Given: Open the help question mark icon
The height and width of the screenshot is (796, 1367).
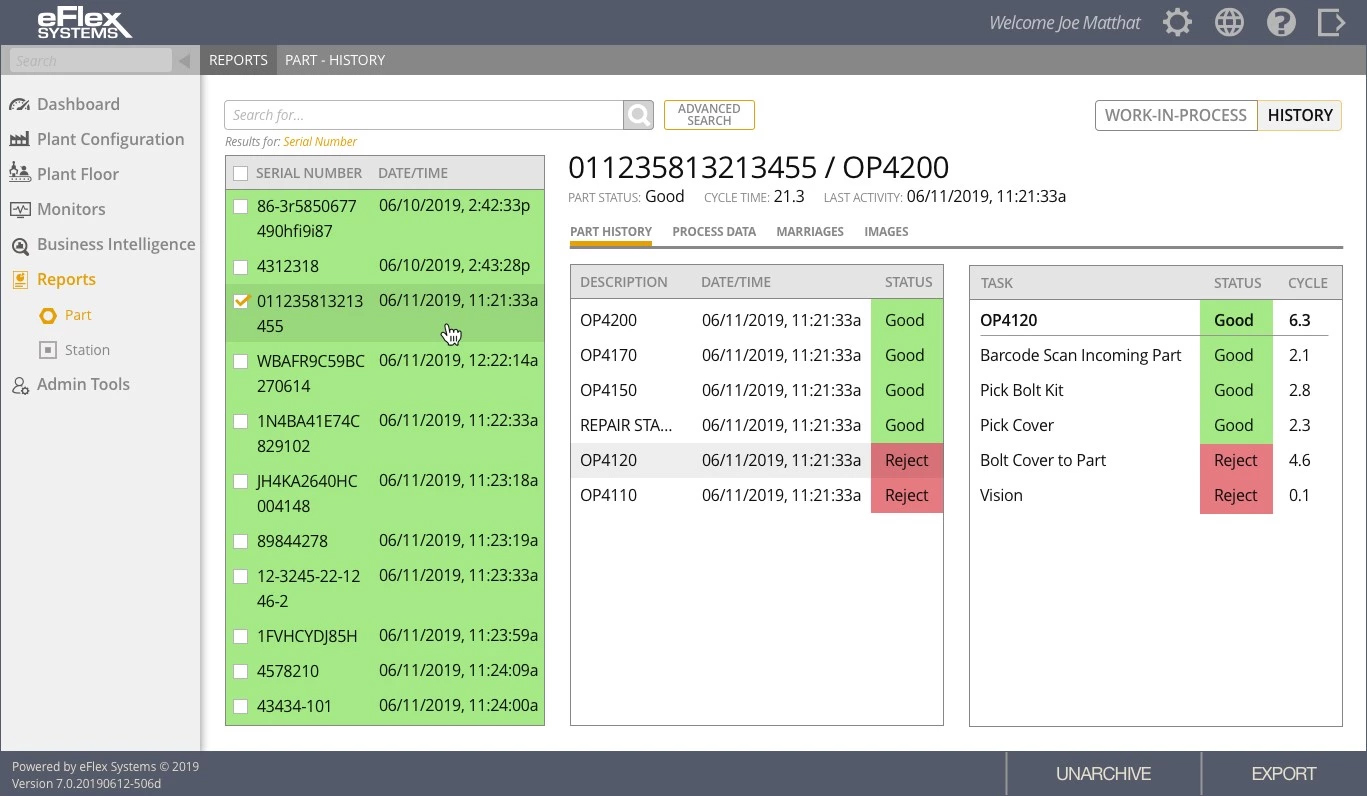Looking at the screenshot, I should point(1281,23).
